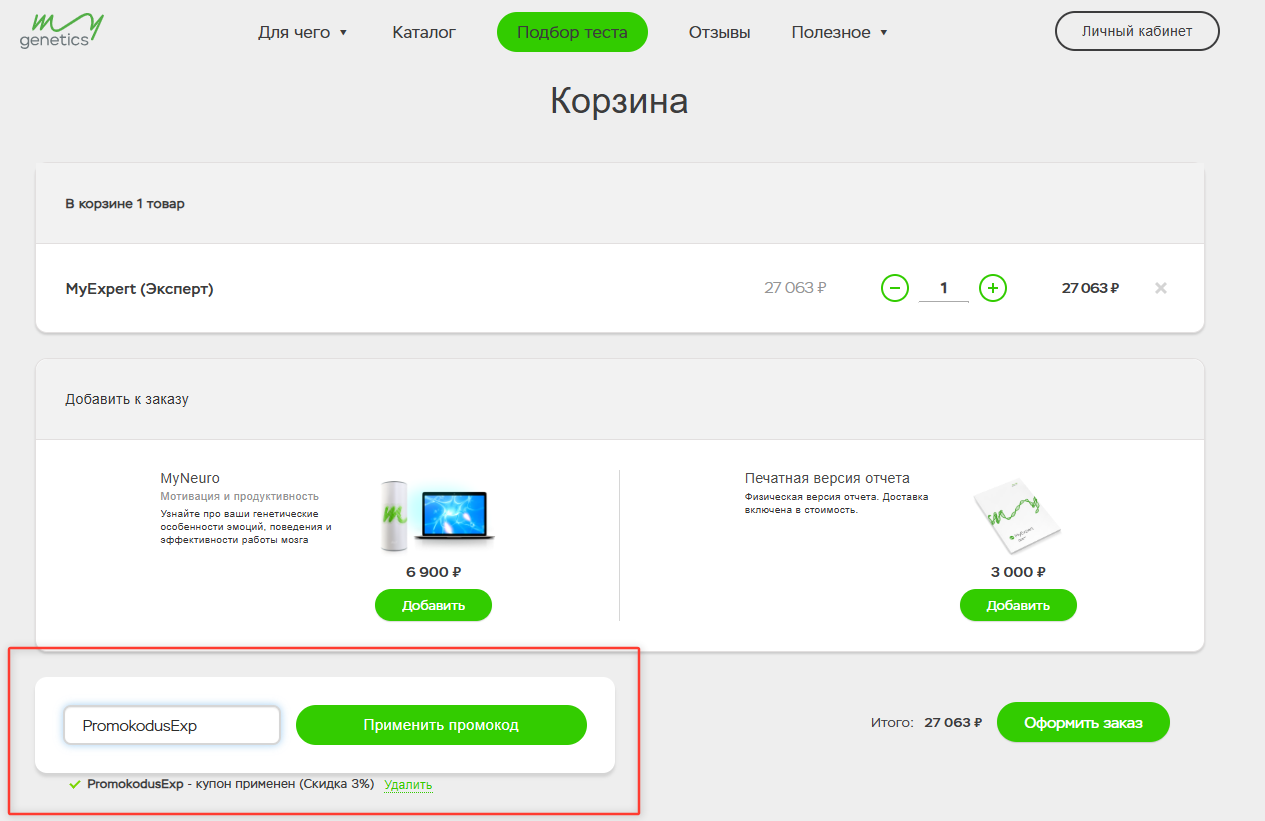Screen dimensions: 1265x821
Task: Click Применить промокод button
Action: 441,724
